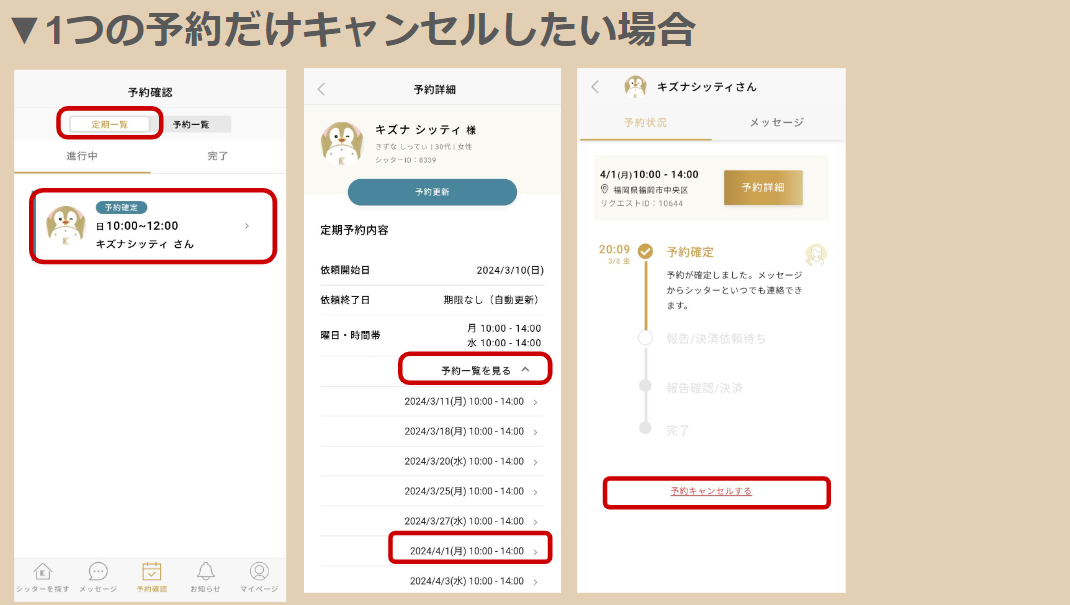Select 予約確認 calendar icon in bottom nav
This screenshot has height=605, width=1070.
tap(151, 572)
